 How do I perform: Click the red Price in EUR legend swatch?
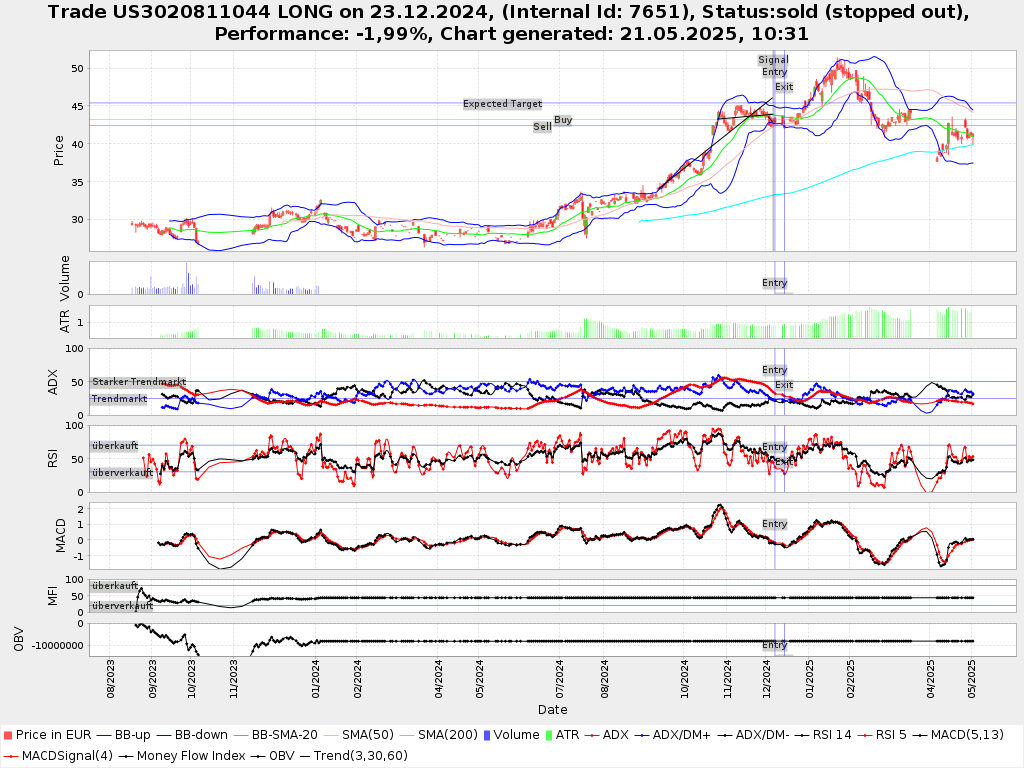[9, 735]
